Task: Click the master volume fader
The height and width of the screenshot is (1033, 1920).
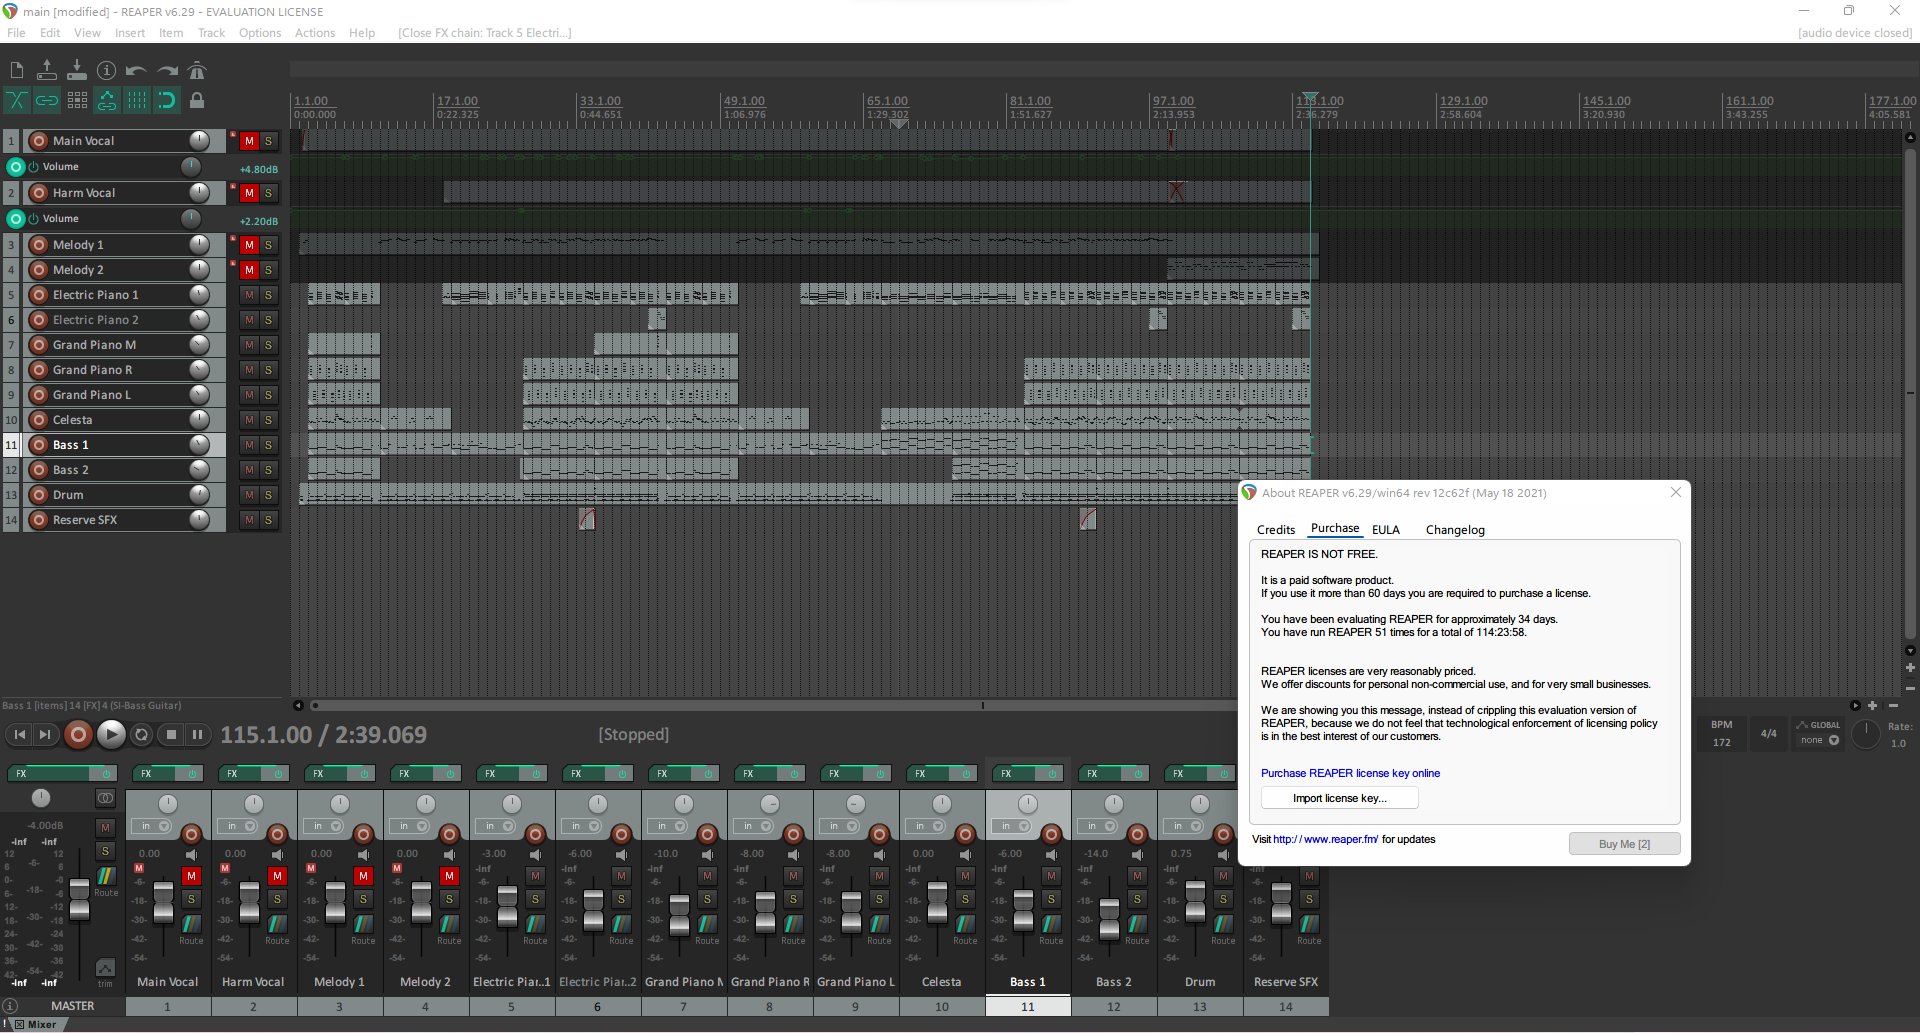Action: (x=79, y=898)
